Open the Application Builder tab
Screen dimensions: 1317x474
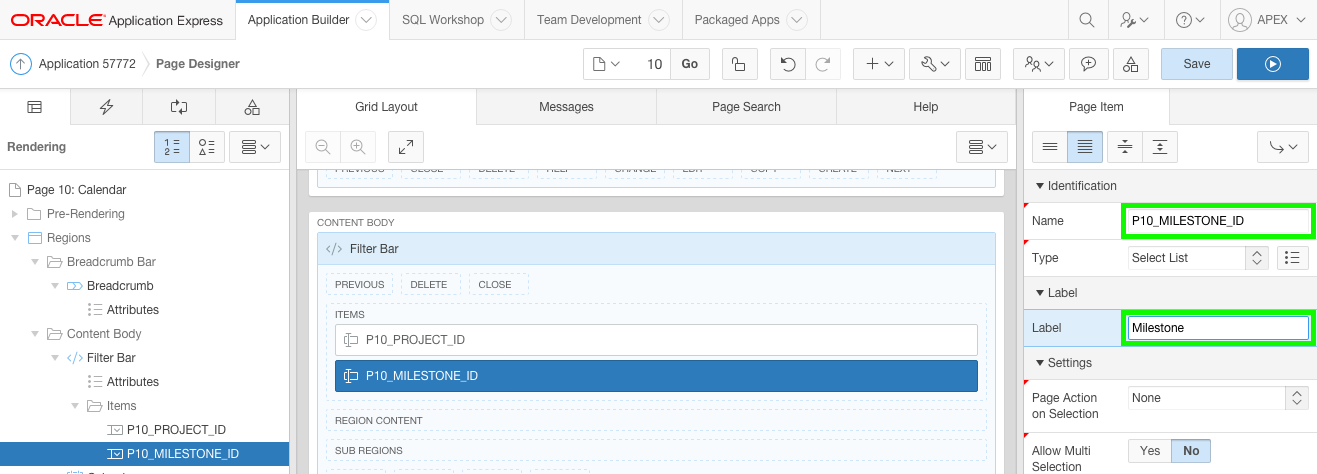click(x=298, y=20)
